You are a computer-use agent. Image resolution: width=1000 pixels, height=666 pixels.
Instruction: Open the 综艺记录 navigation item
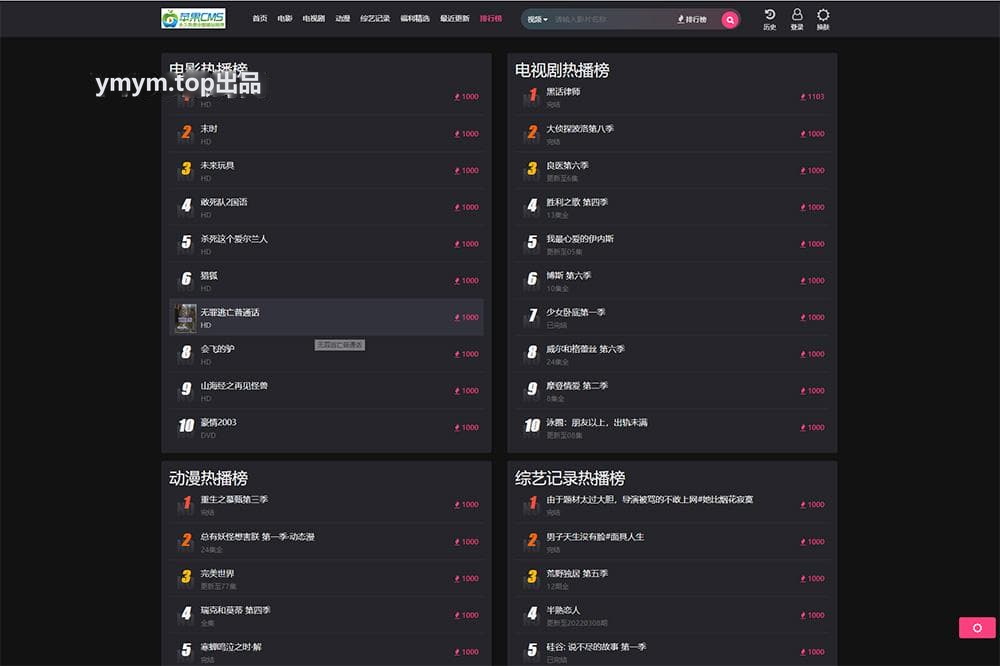coord(375,18)
